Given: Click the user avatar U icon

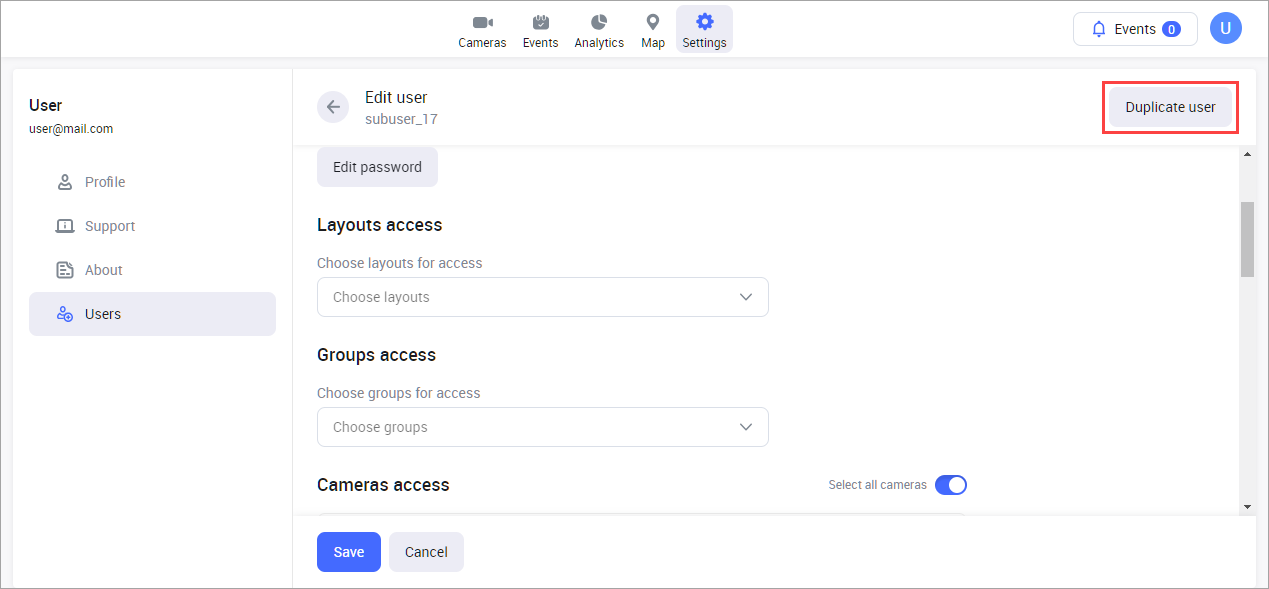Looking at the screenshot, I should click(x=1225, y=29).
